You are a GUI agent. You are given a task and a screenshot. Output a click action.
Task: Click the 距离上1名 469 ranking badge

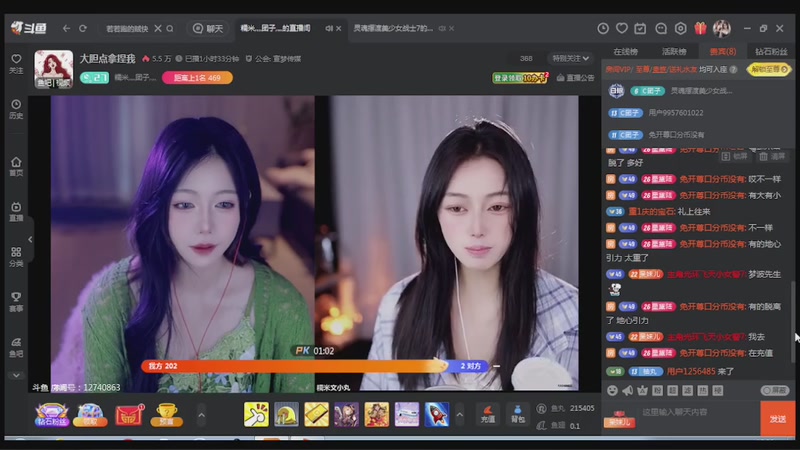[197, 78]
